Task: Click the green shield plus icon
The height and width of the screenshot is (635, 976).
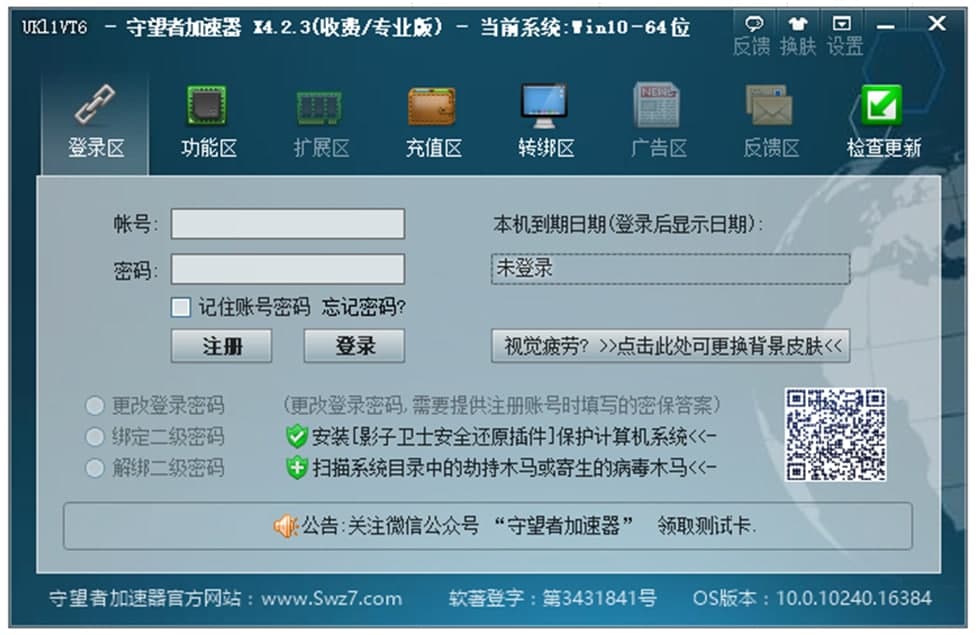Action: tap(297, 468)
